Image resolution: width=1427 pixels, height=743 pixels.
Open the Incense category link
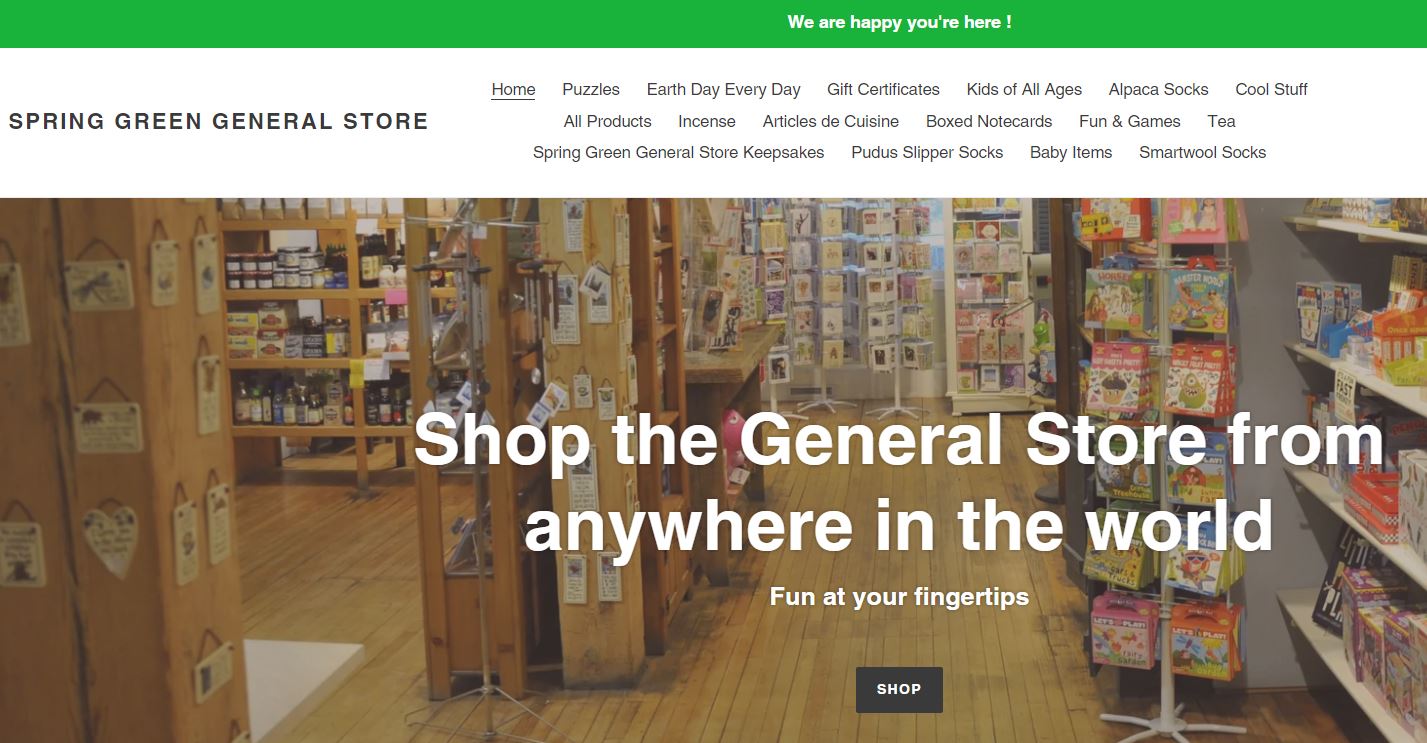point(707,121)
